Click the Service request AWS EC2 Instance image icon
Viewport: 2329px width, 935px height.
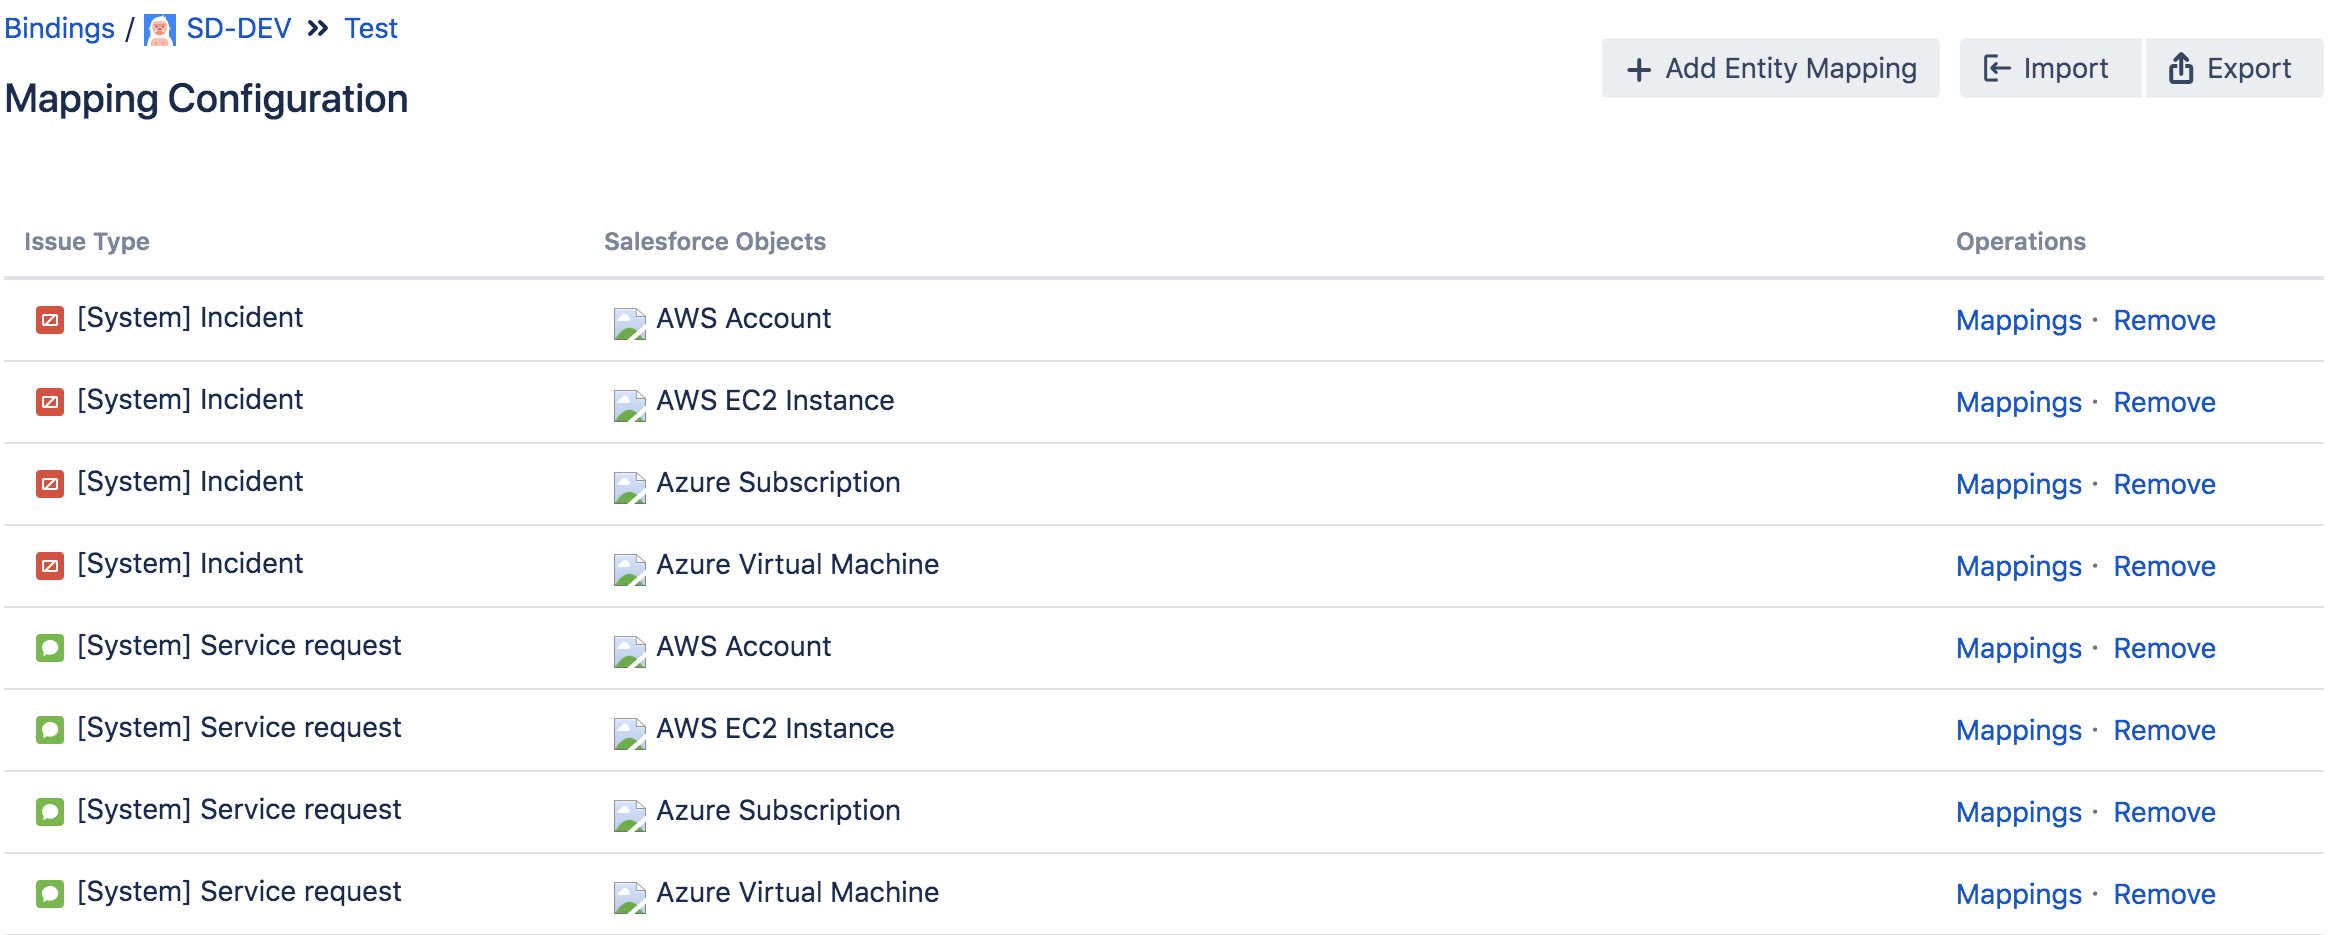(630, 734)
